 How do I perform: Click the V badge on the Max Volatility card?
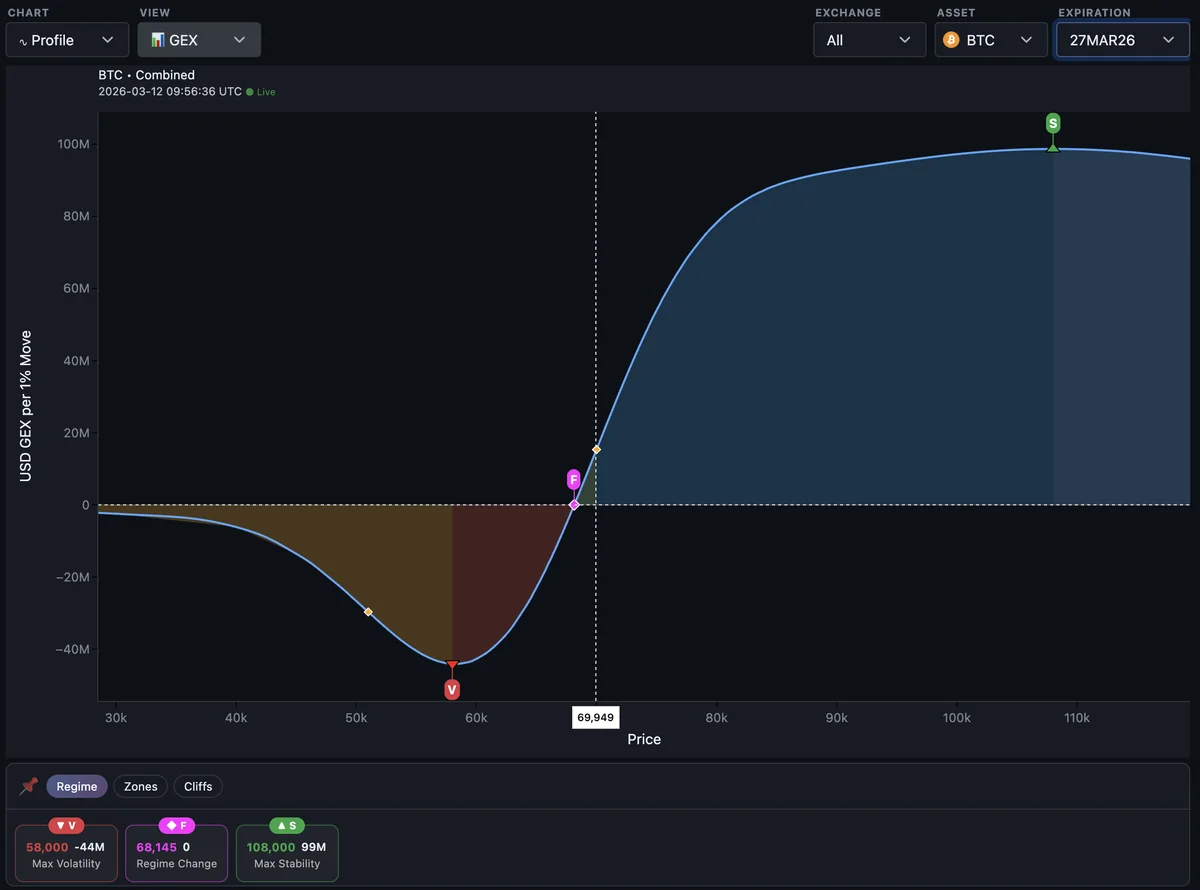click(66, 825)
